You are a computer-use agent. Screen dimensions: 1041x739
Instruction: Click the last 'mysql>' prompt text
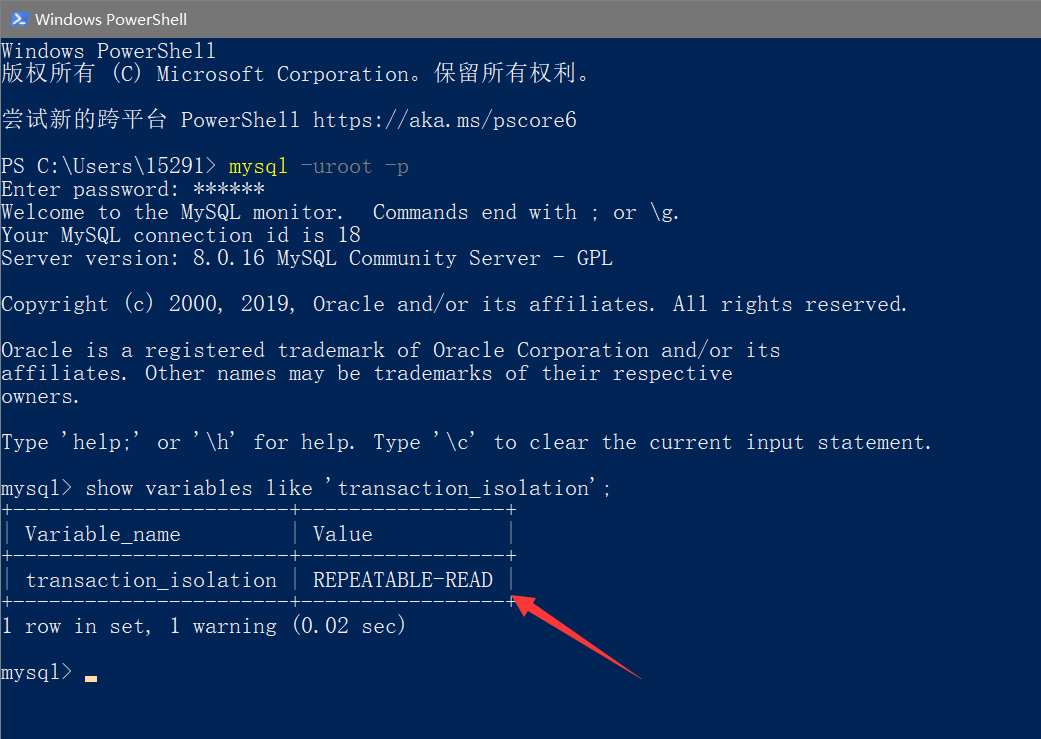pyautogui.click(x=37, y=672)
